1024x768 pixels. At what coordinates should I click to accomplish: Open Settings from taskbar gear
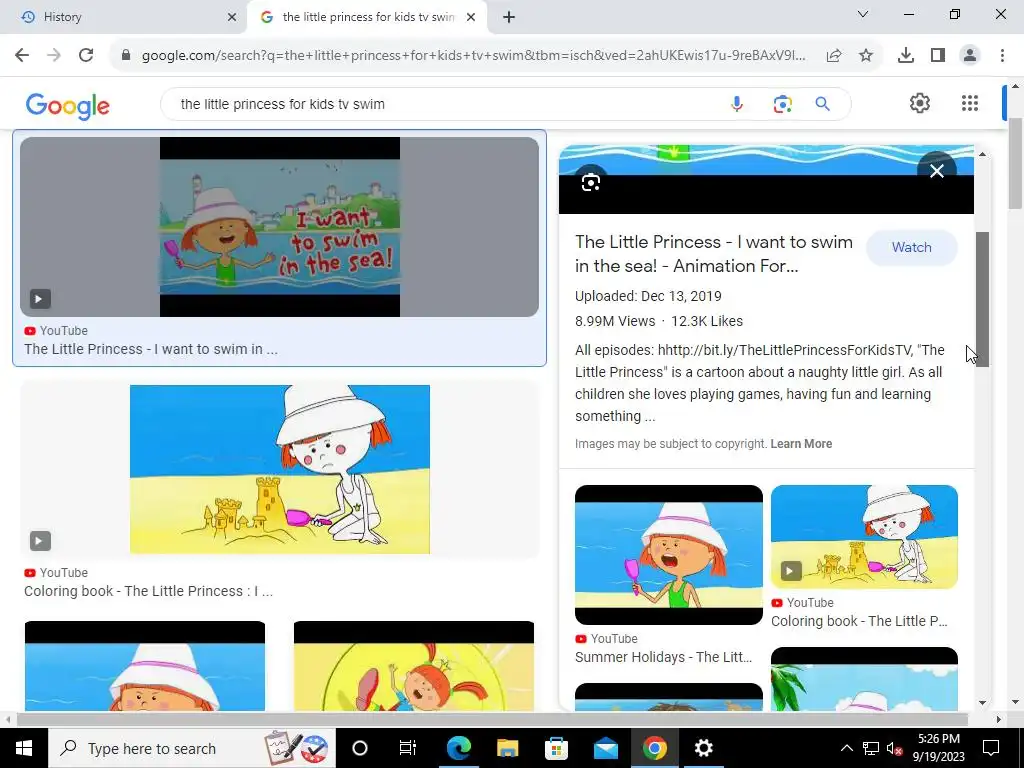pos(703,748)
